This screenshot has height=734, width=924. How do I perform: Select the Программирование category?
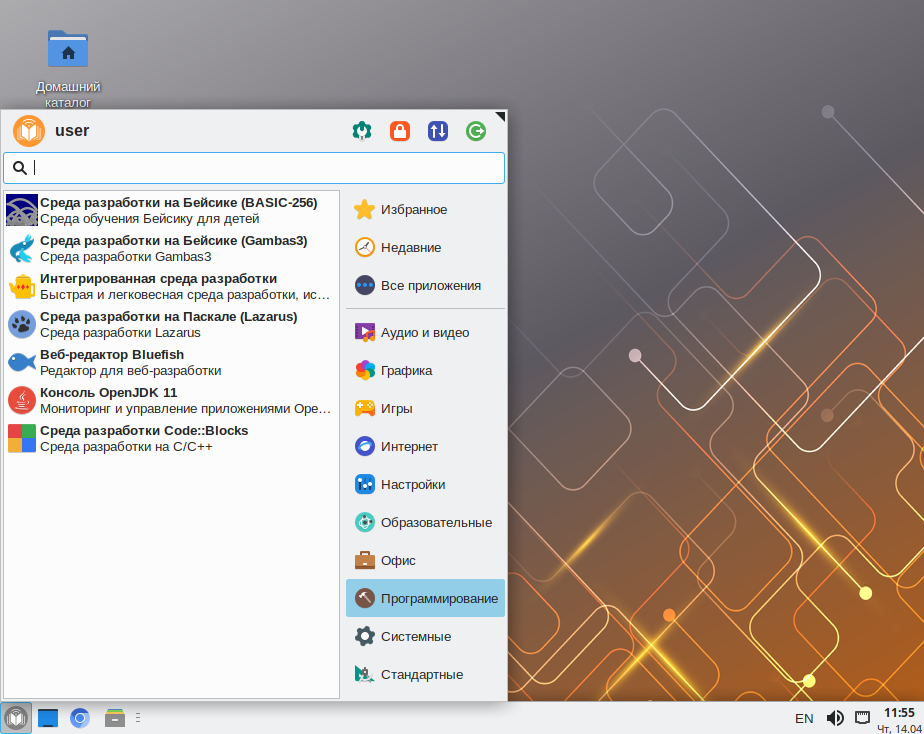click(425, 599)
